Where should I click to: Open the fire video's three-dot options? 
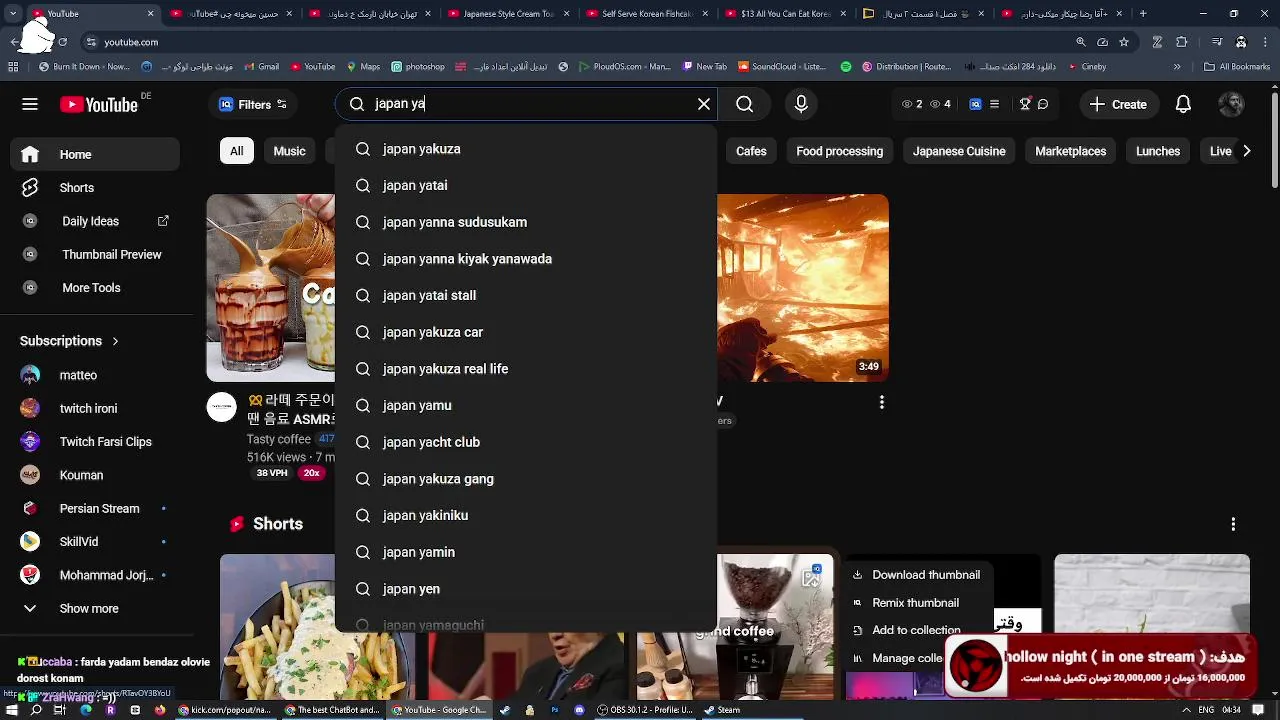[881, 402]
